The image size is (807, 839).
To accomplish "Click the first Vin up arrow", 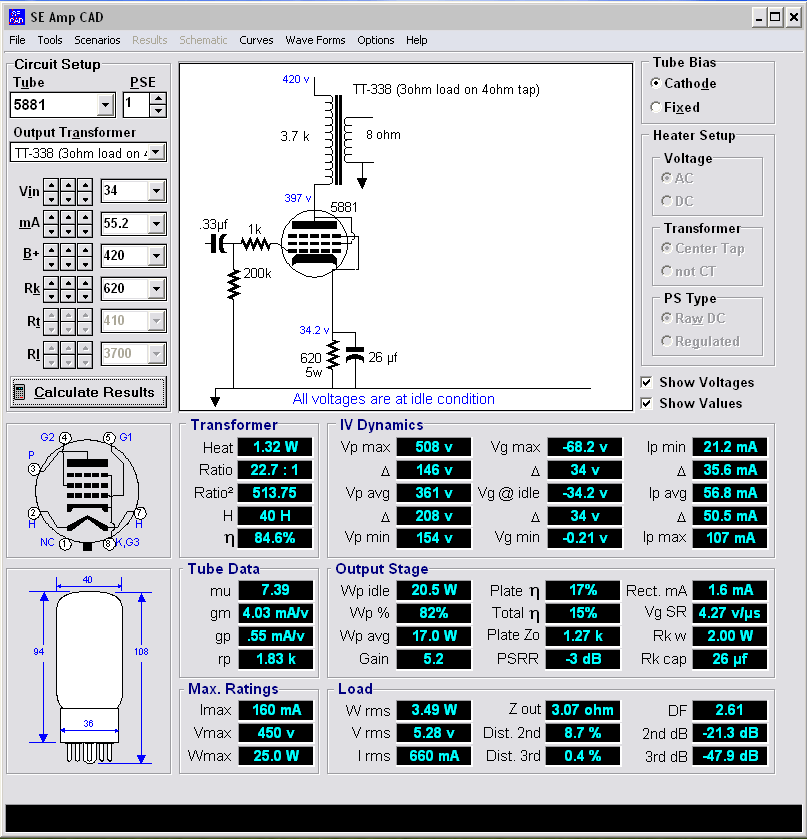I will coord(51,185).
